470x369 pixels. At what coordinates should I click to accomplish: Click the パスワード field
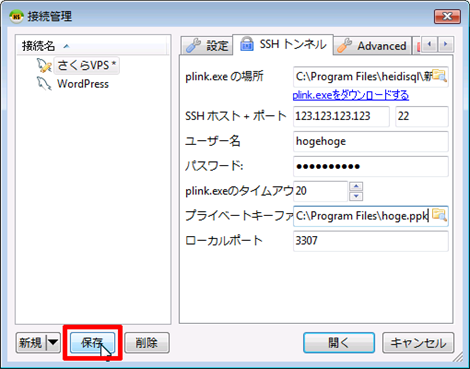click(x=371, y=166)
